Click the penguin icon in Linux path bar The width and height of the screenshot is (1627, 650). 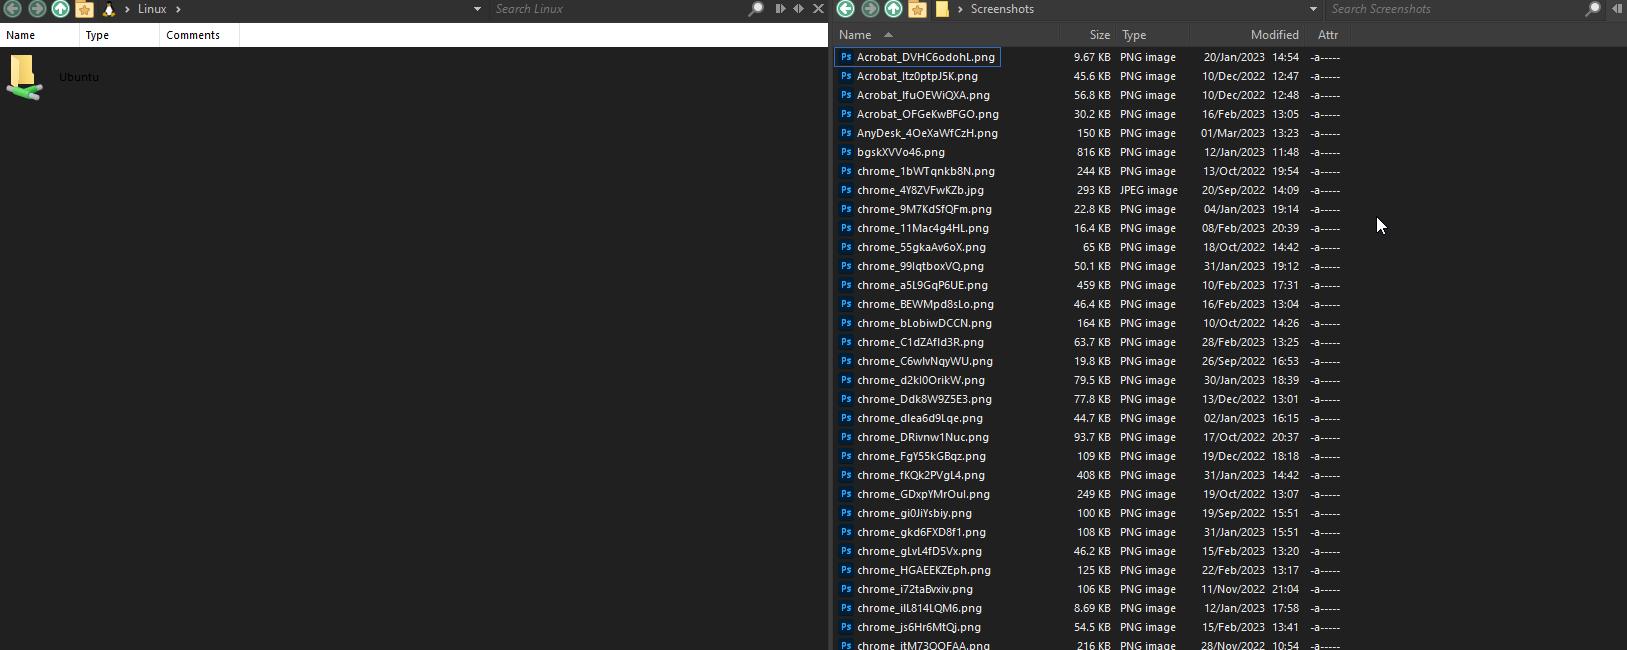point(109,9)
